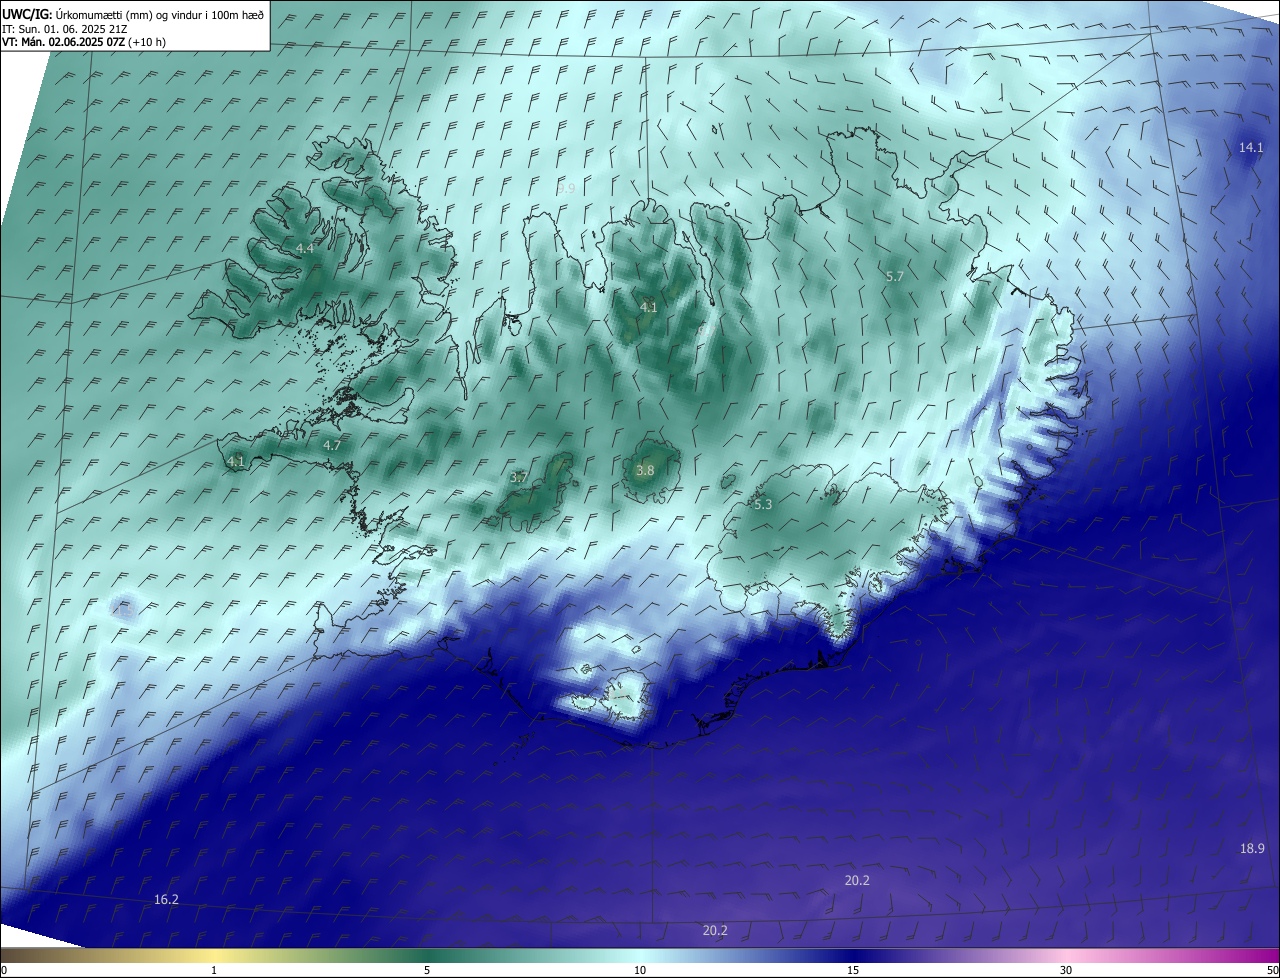Click the 5.3 value label on the map
Screen dimensions: 1280x978
pos(763,505)
